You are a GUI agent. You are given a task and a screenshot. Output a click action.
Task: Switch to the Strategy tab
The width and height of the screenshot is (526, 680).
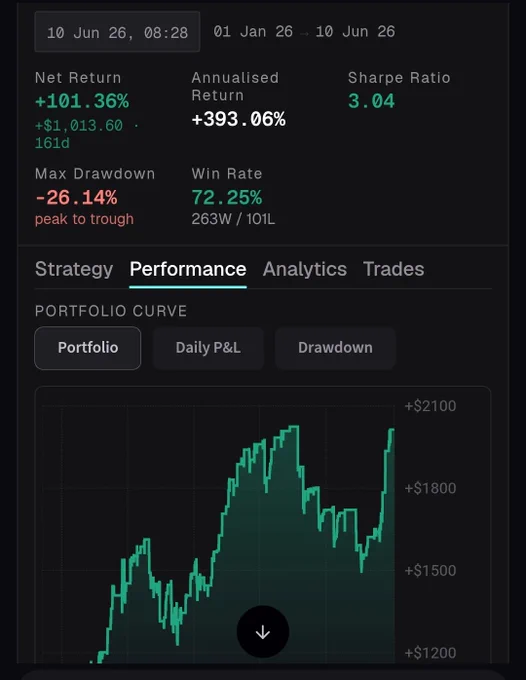pos(74,269)
